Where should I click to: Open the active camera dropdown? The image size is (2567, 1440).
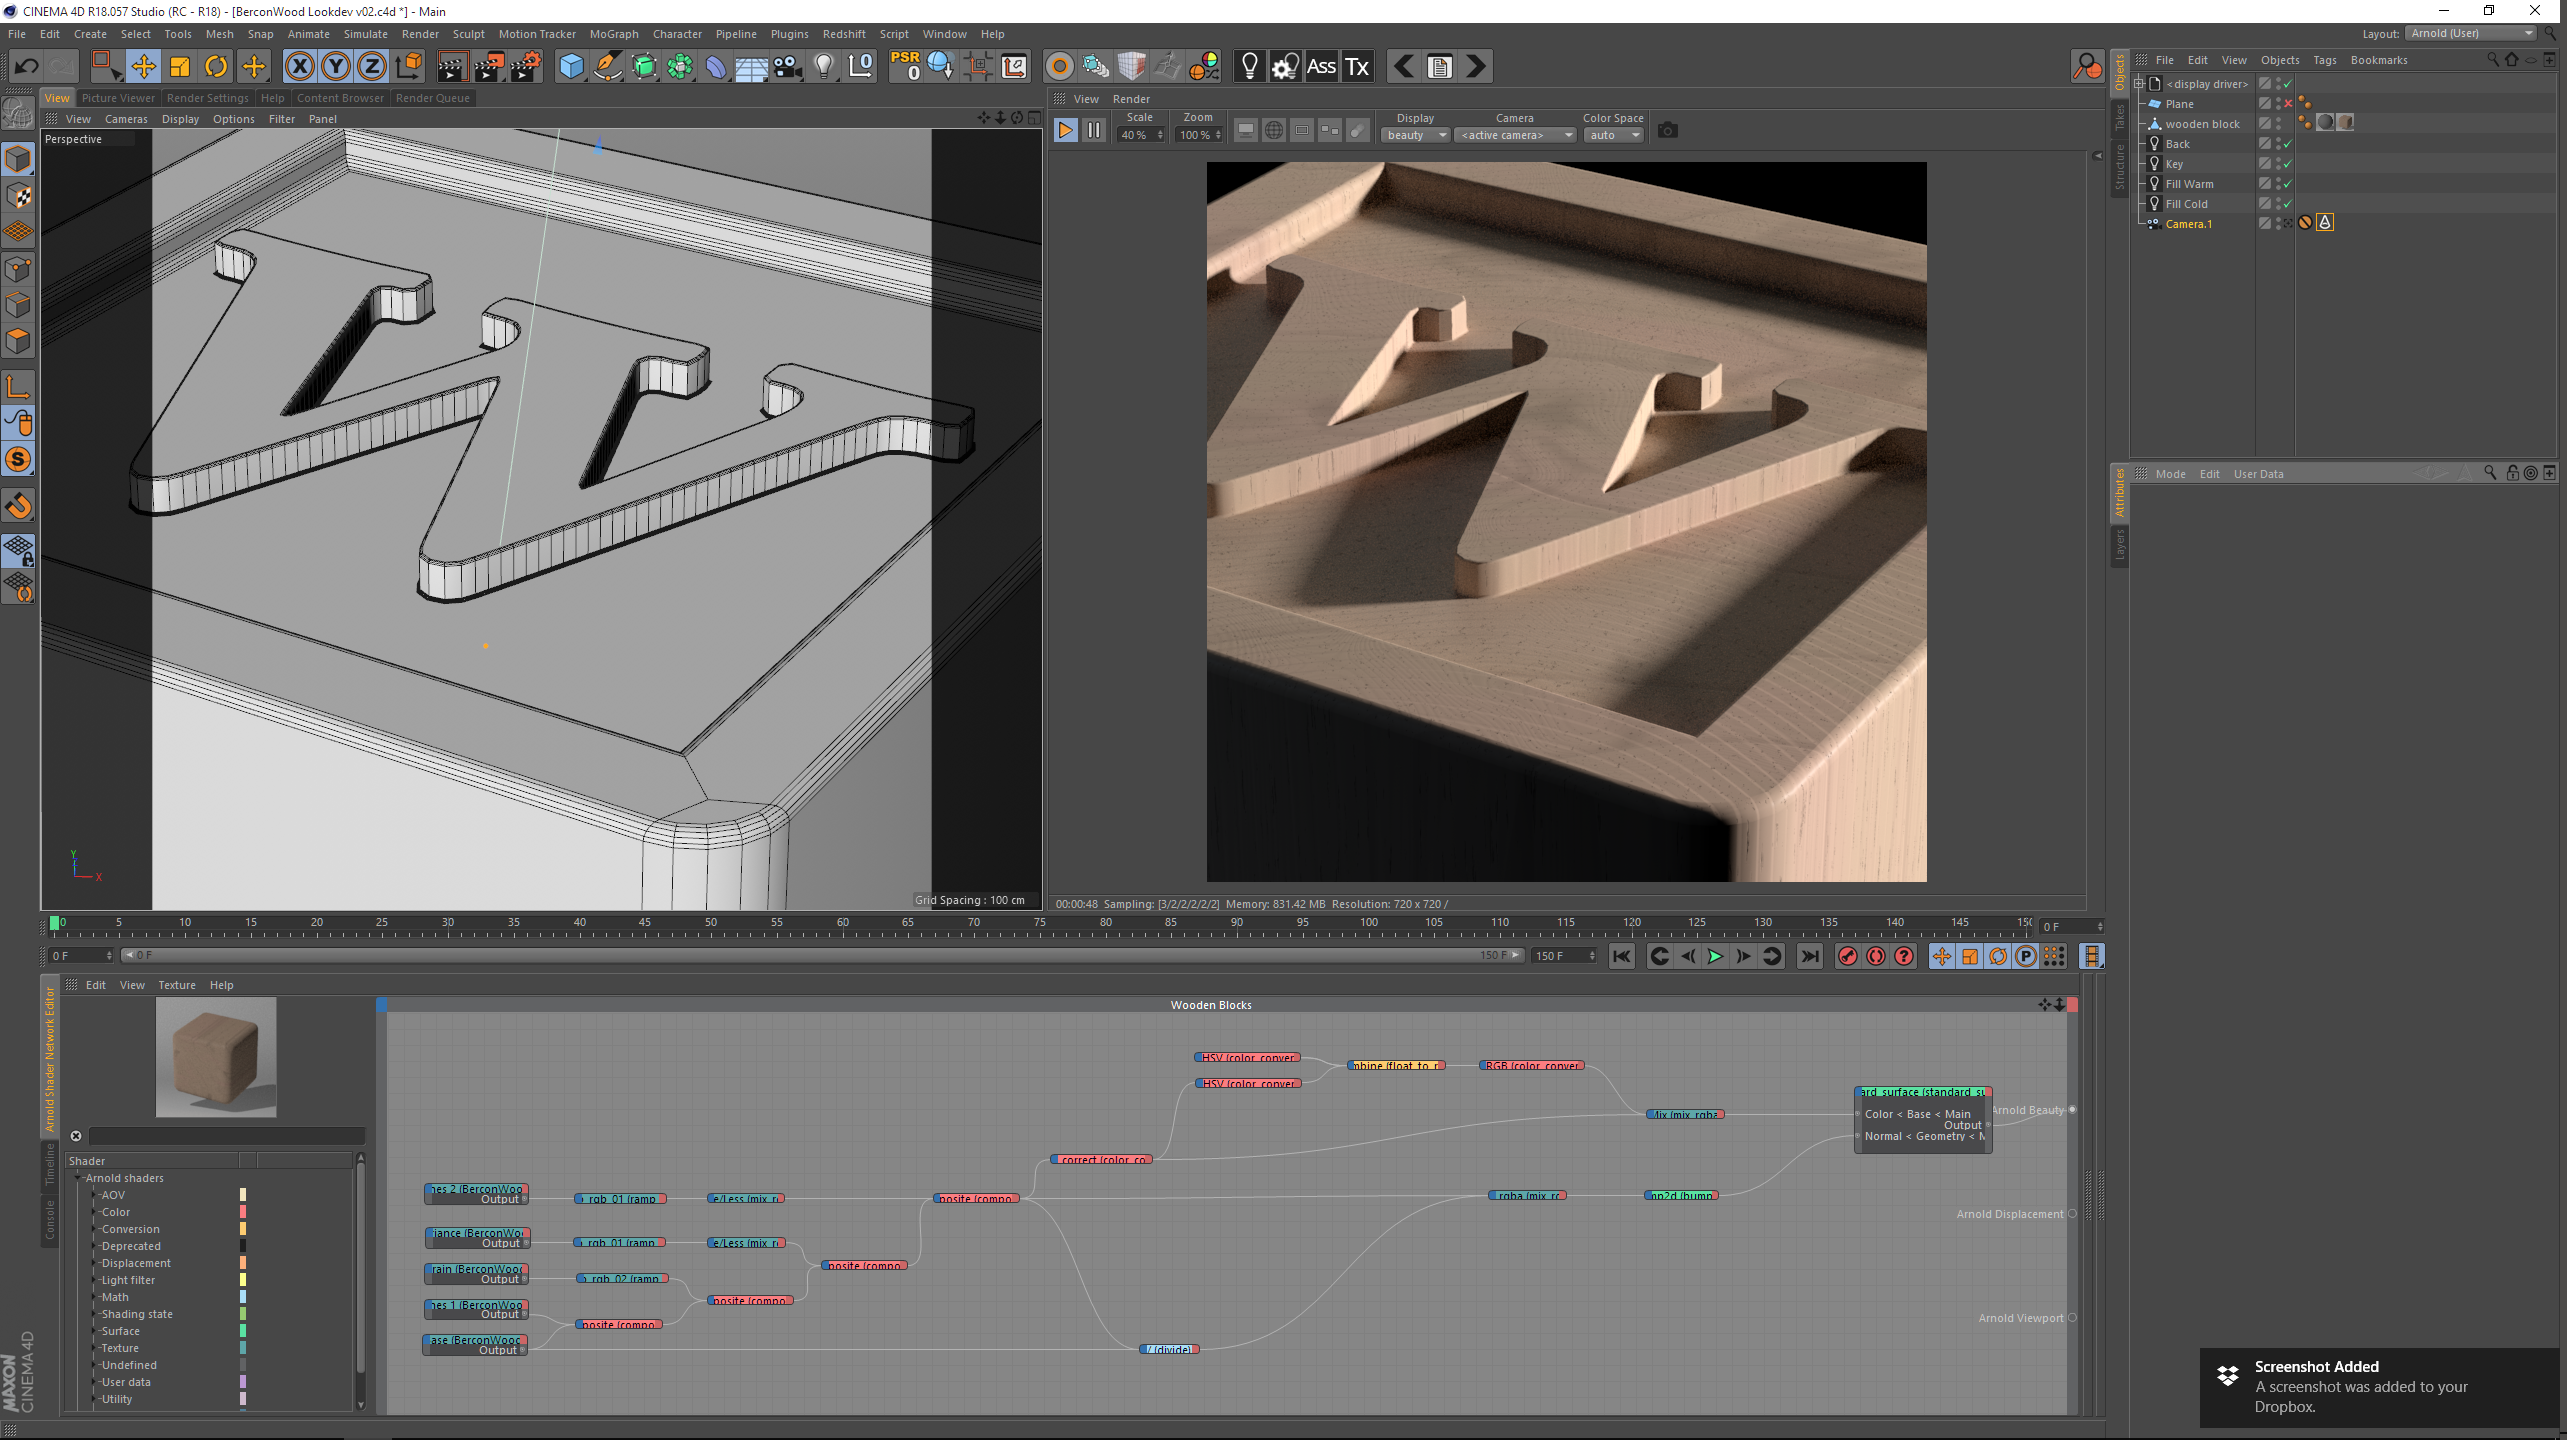tap(1516, 135)
